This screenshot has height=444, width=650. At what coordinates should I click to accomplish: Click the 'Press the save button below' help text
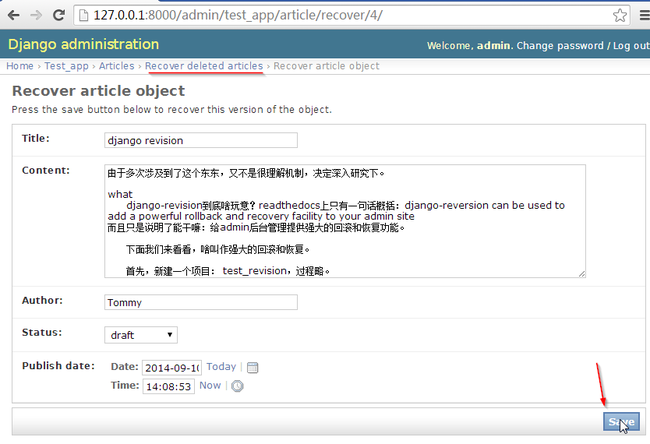[x=172, y=109]
